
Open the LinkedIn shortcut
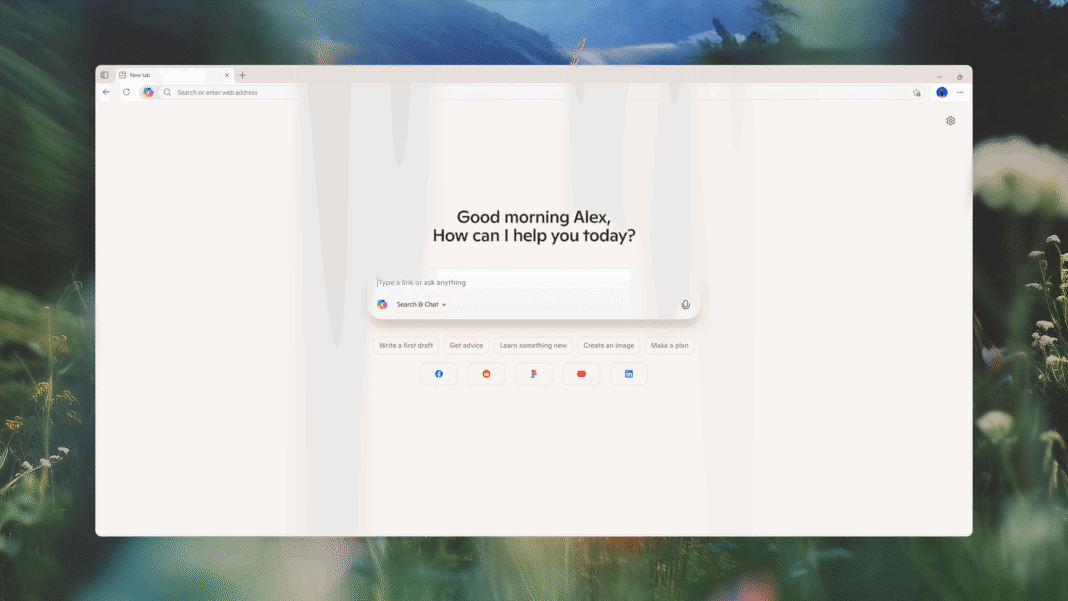click(x=629, y=373)
